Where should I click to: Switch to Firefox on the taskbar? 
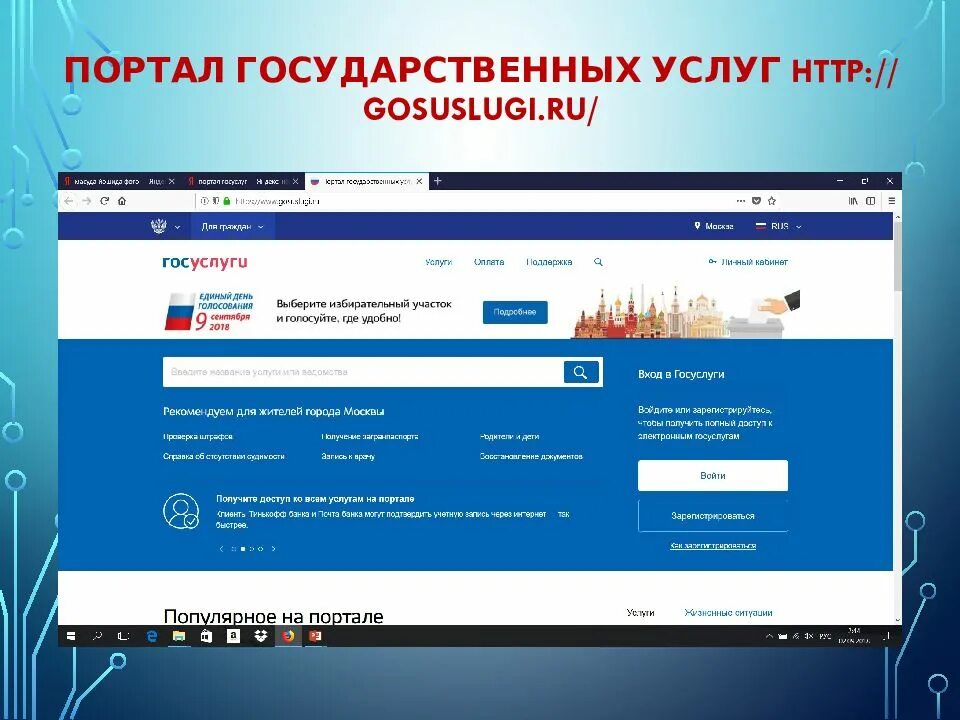(288, 636)
